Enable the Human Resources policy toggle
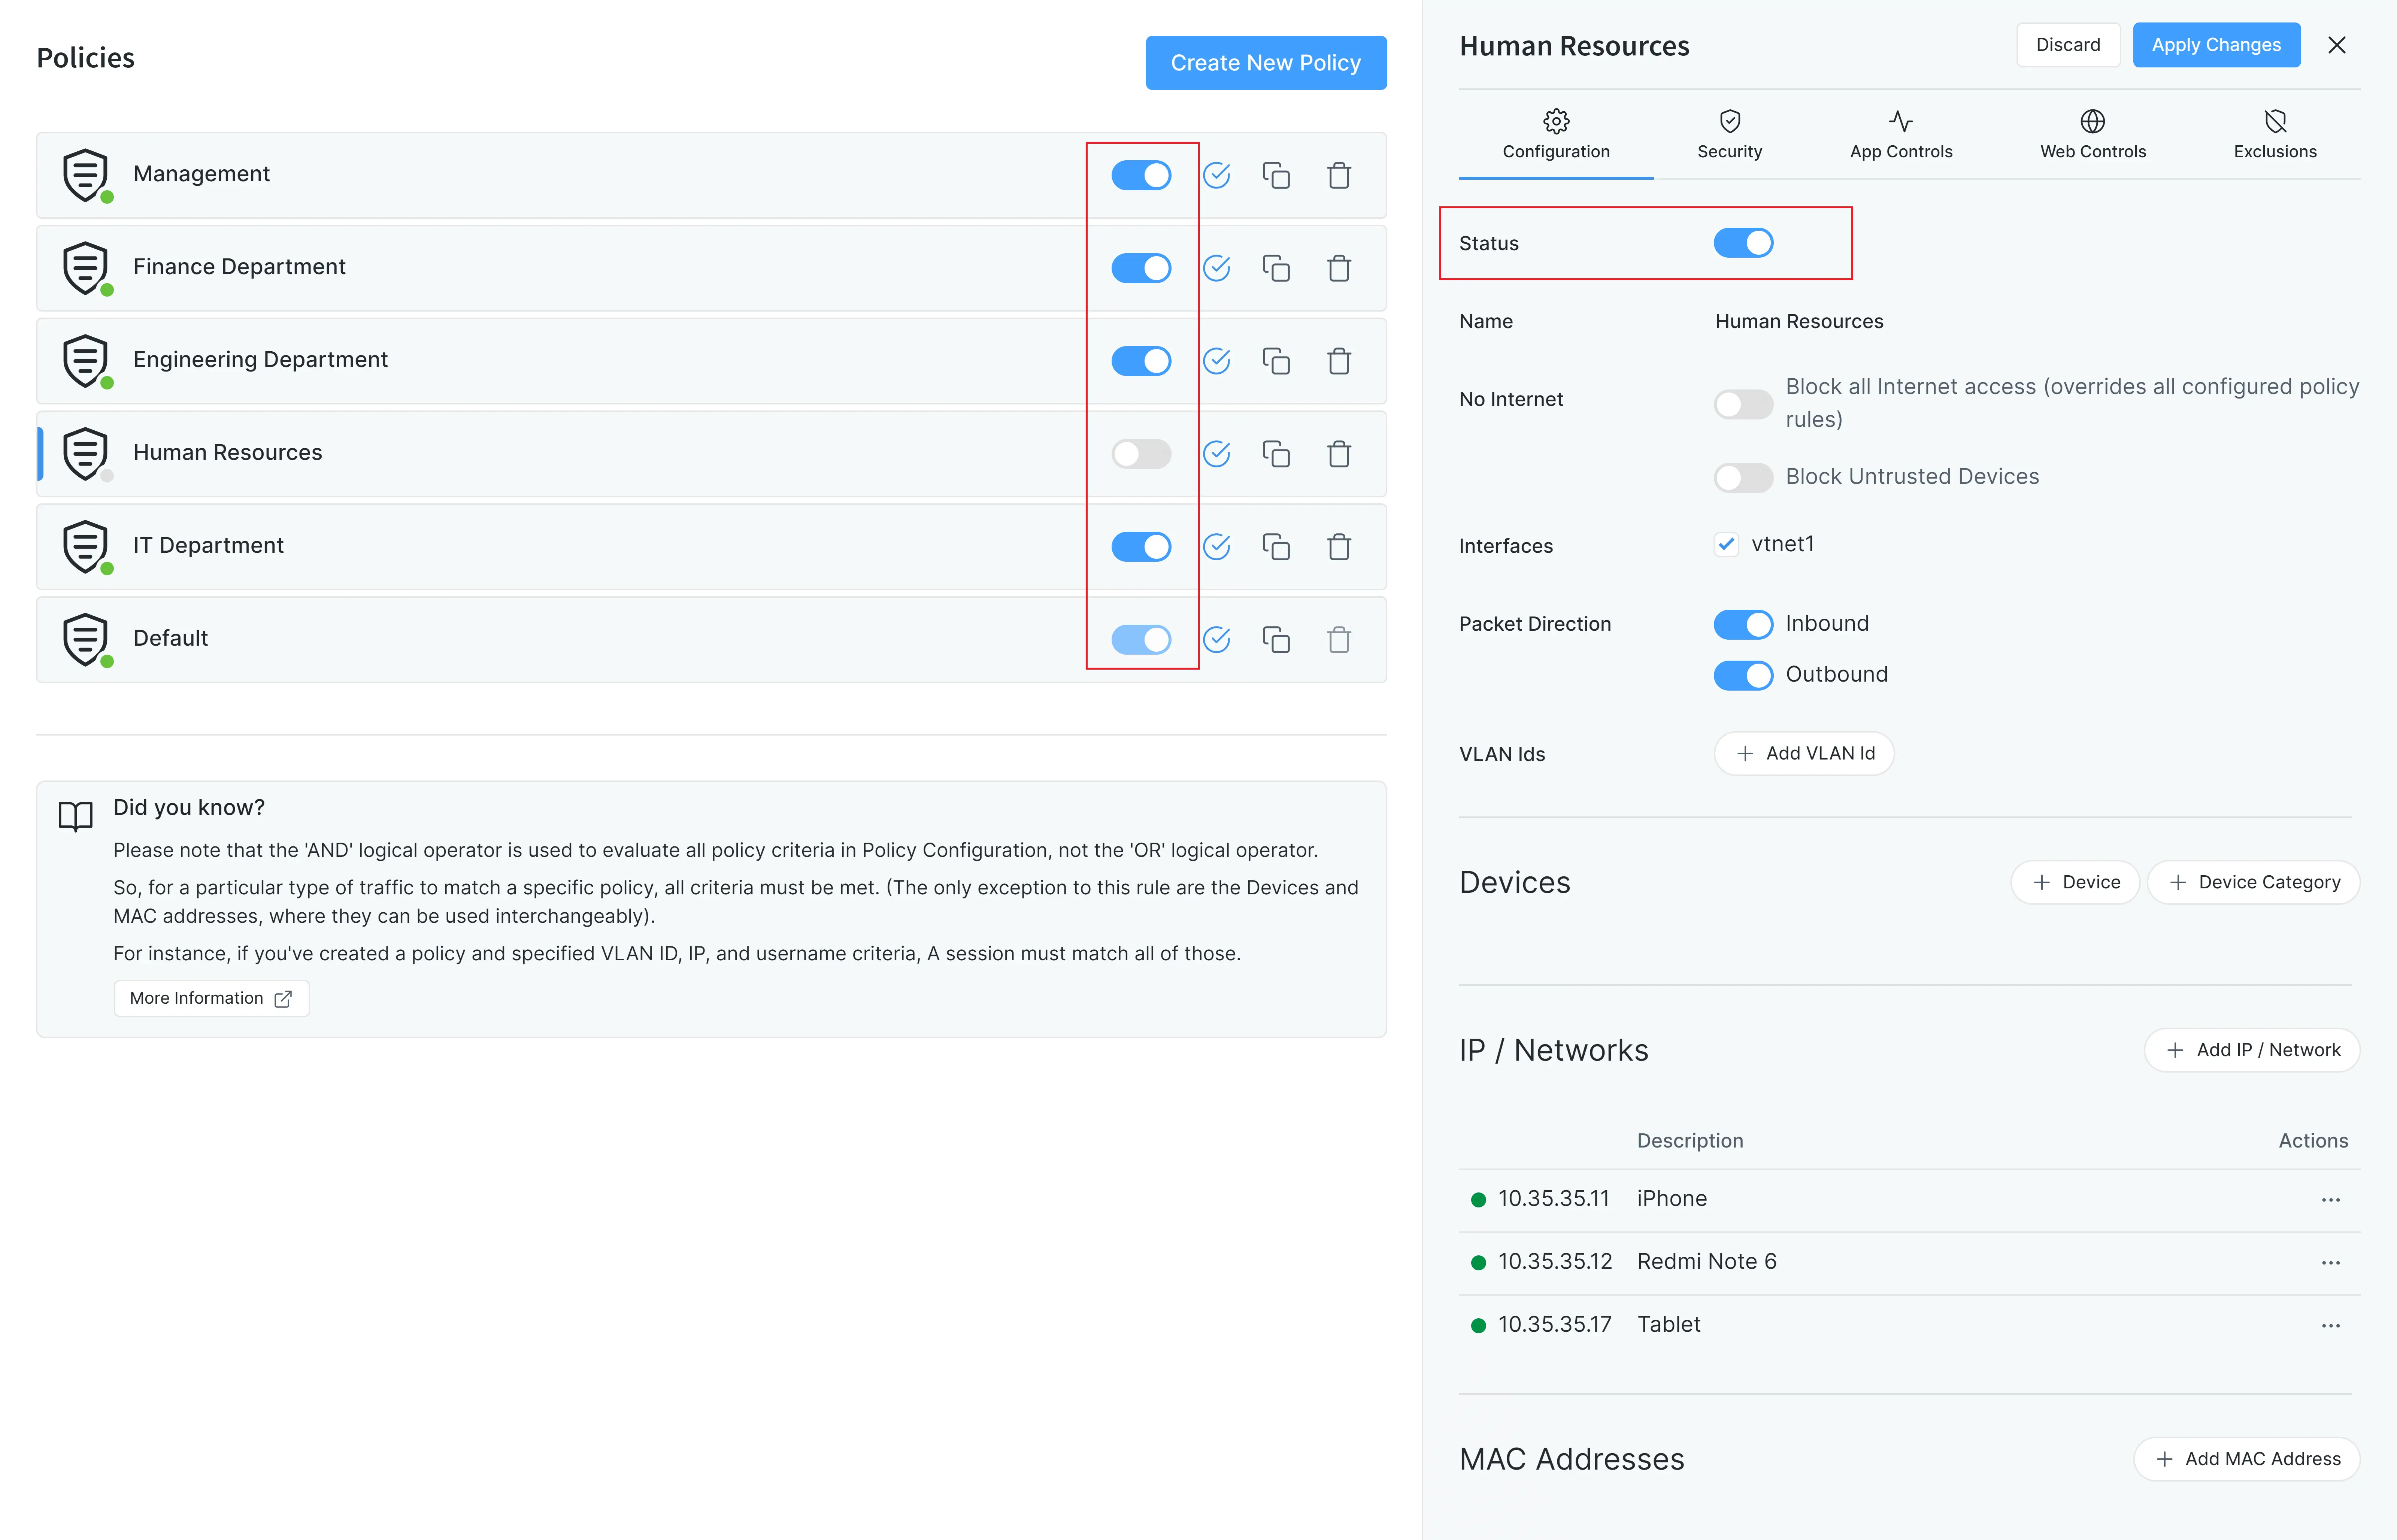Viewport: 2397px width, 1540px height. [x=1141, y=454]
